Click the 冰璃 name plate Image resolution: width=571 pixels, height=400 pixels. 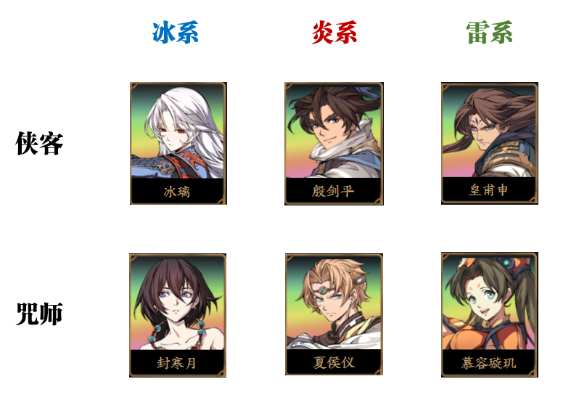tap(177, 191)
